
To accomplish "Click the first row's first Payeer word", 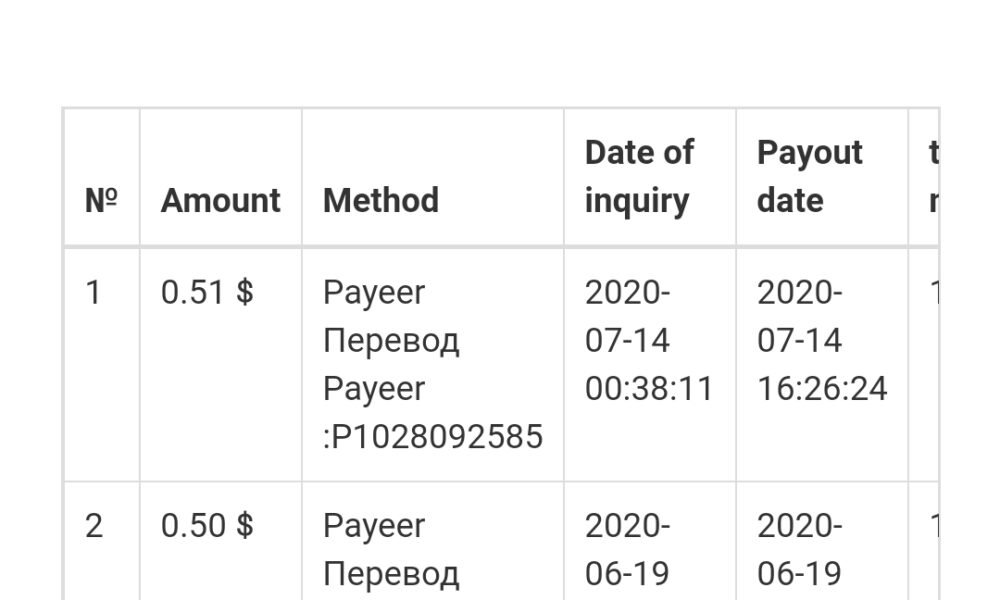I will (374, 293).
